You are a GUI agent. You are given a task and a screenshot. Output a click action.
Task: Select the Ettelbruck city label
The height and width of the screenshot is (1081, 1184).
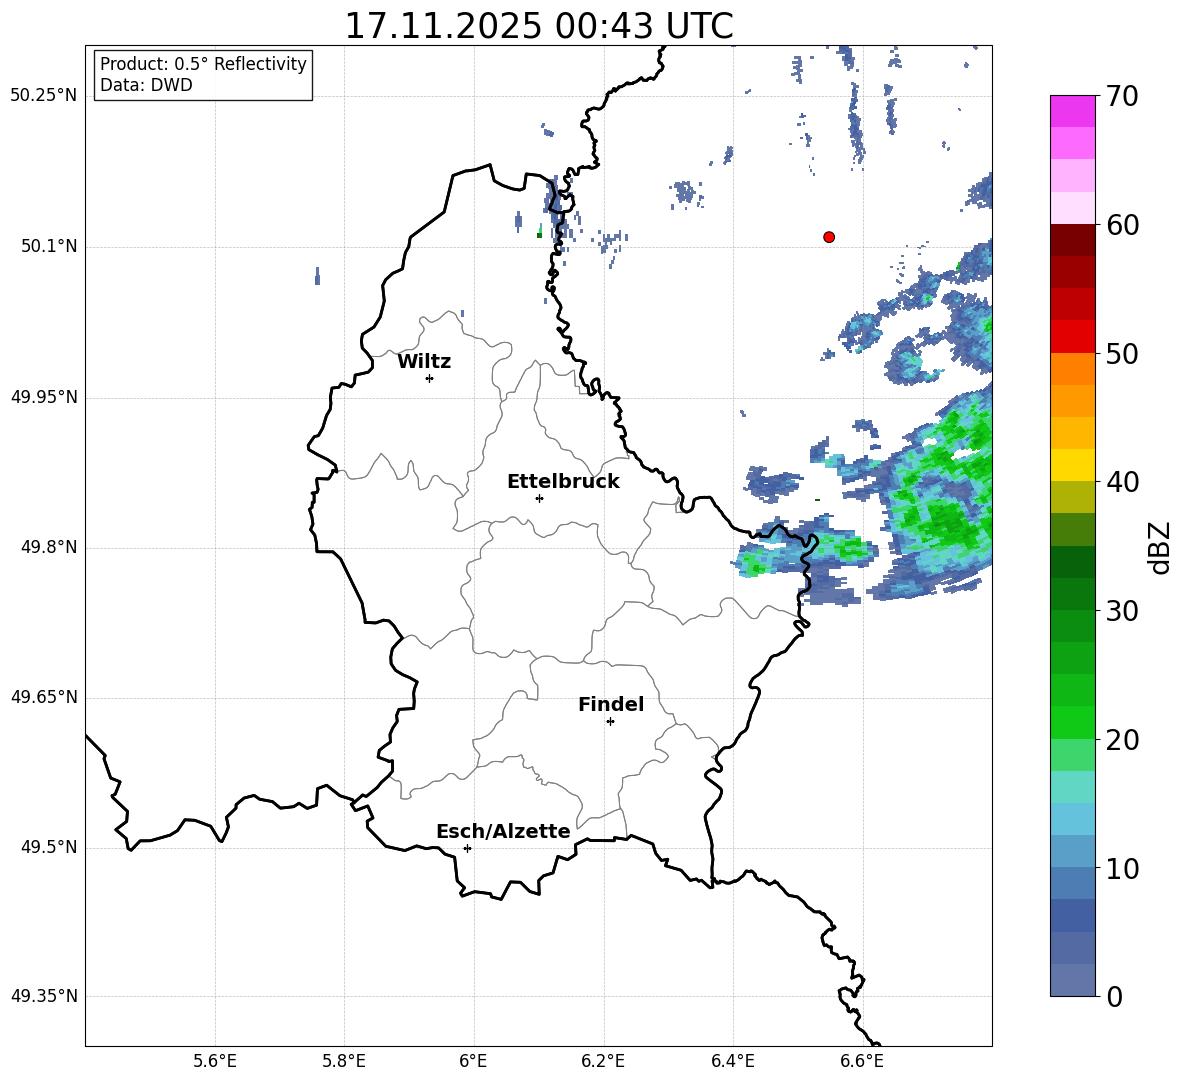click(563, 482)
